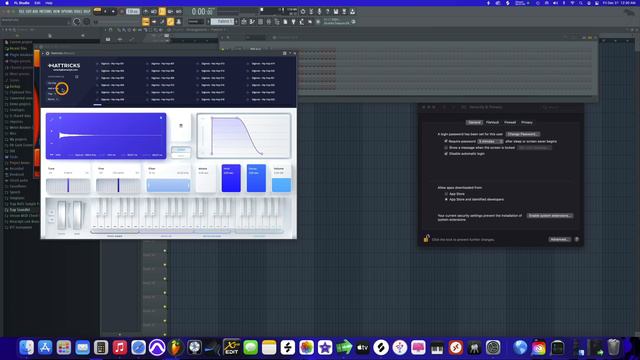
Task: Open FL Studio fruit icon in dock
Action: (x=176, y=348)
